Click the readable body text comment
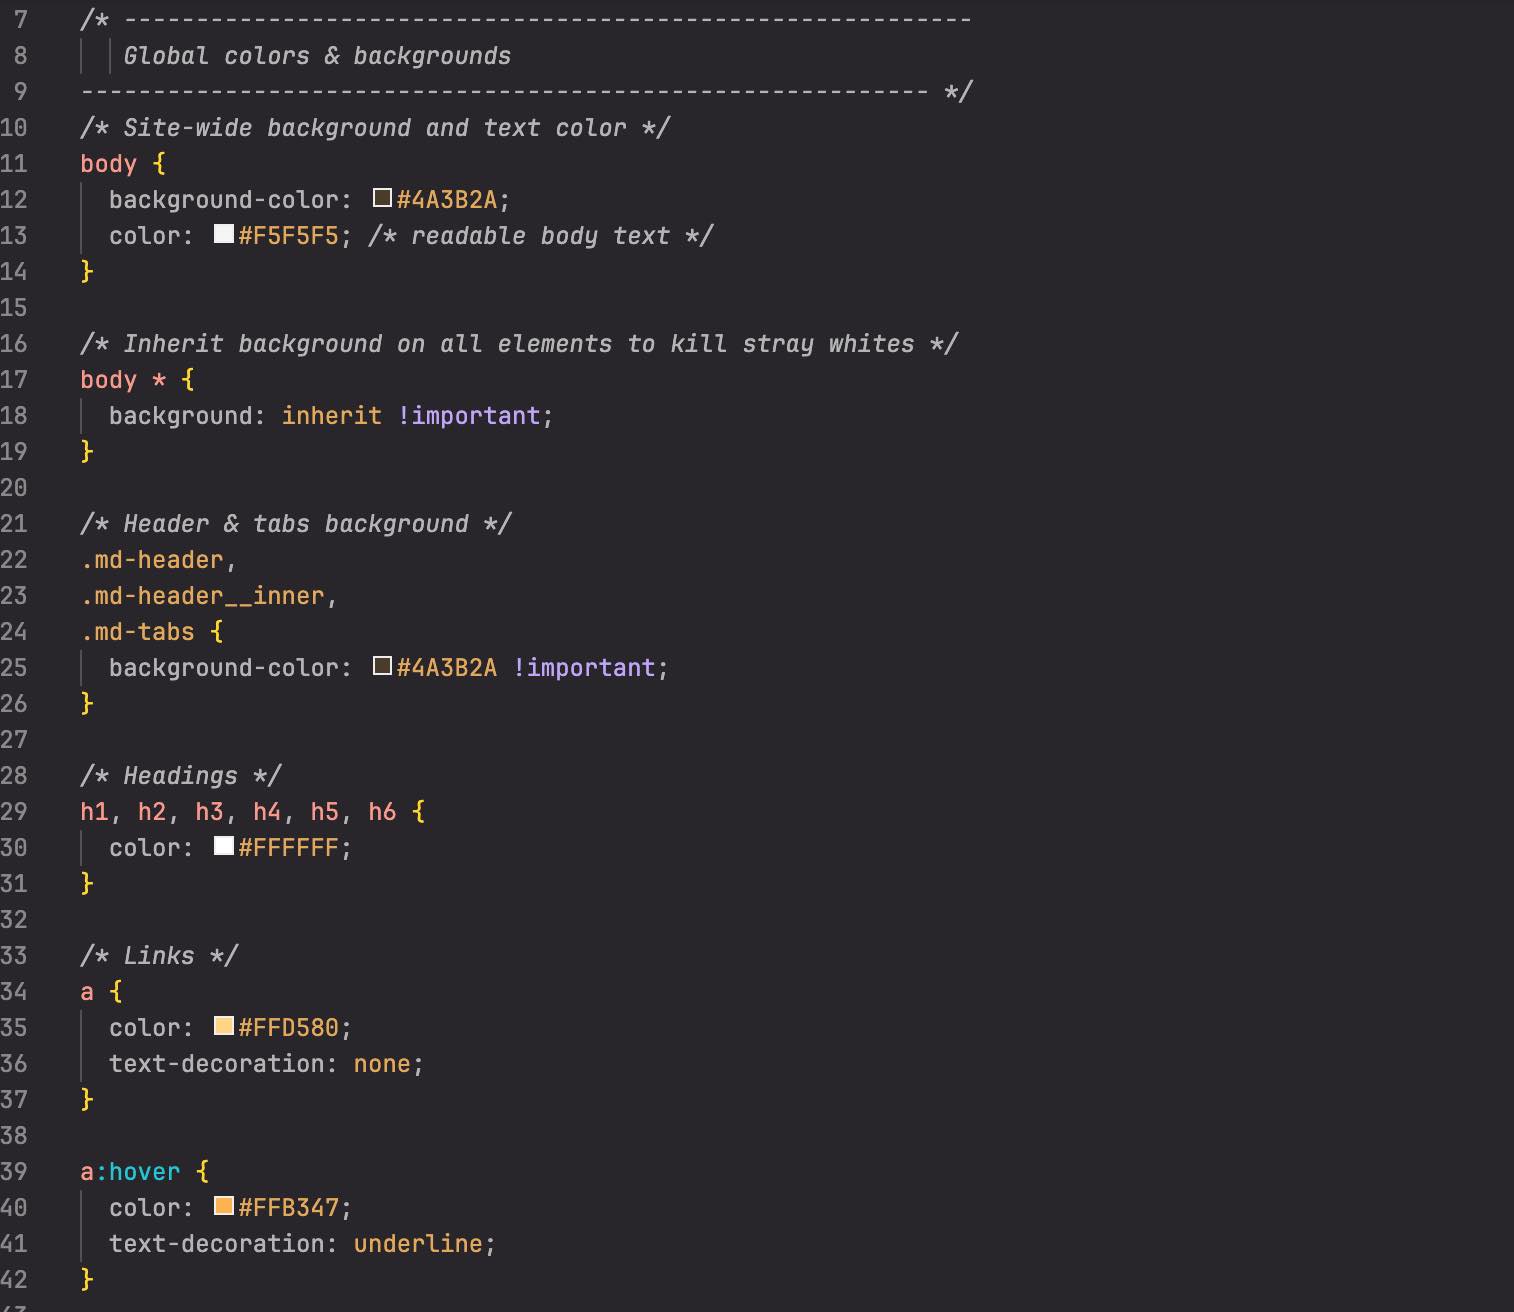Image resolution: width=1514 pixels, height=1312 pixels. [x=540, y=236]
